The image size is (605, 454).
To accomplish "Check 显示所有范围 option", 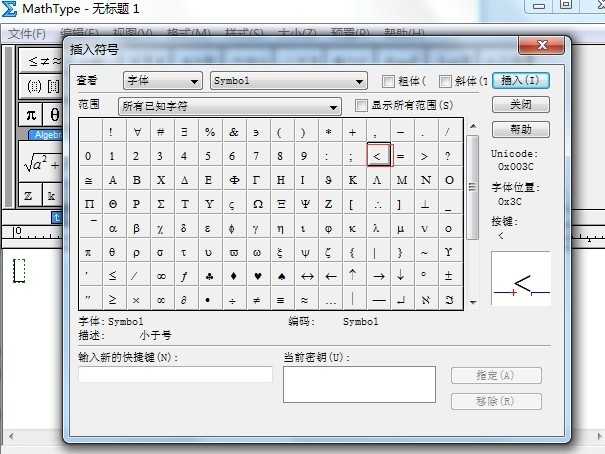I will (x=361, y=105).
